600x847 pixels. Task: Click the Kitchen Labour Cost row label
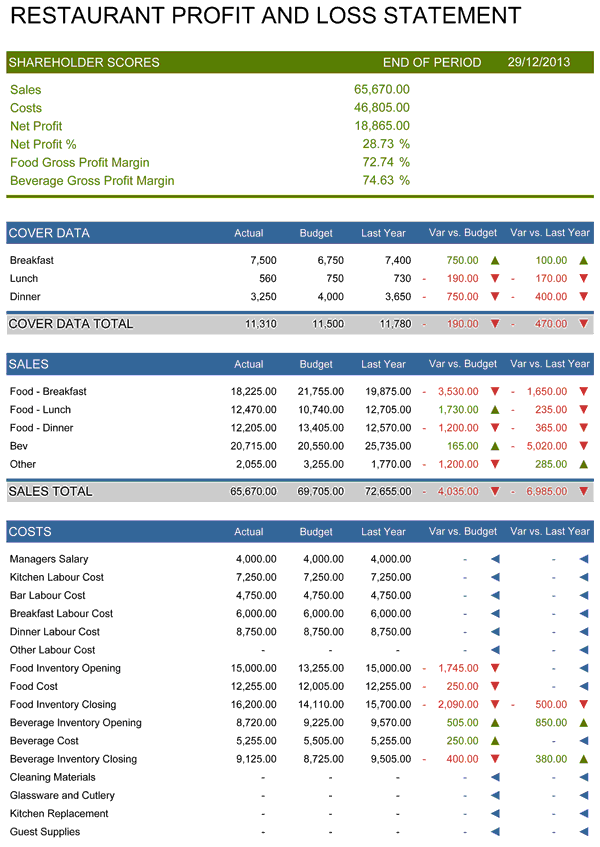coord(57,578)
